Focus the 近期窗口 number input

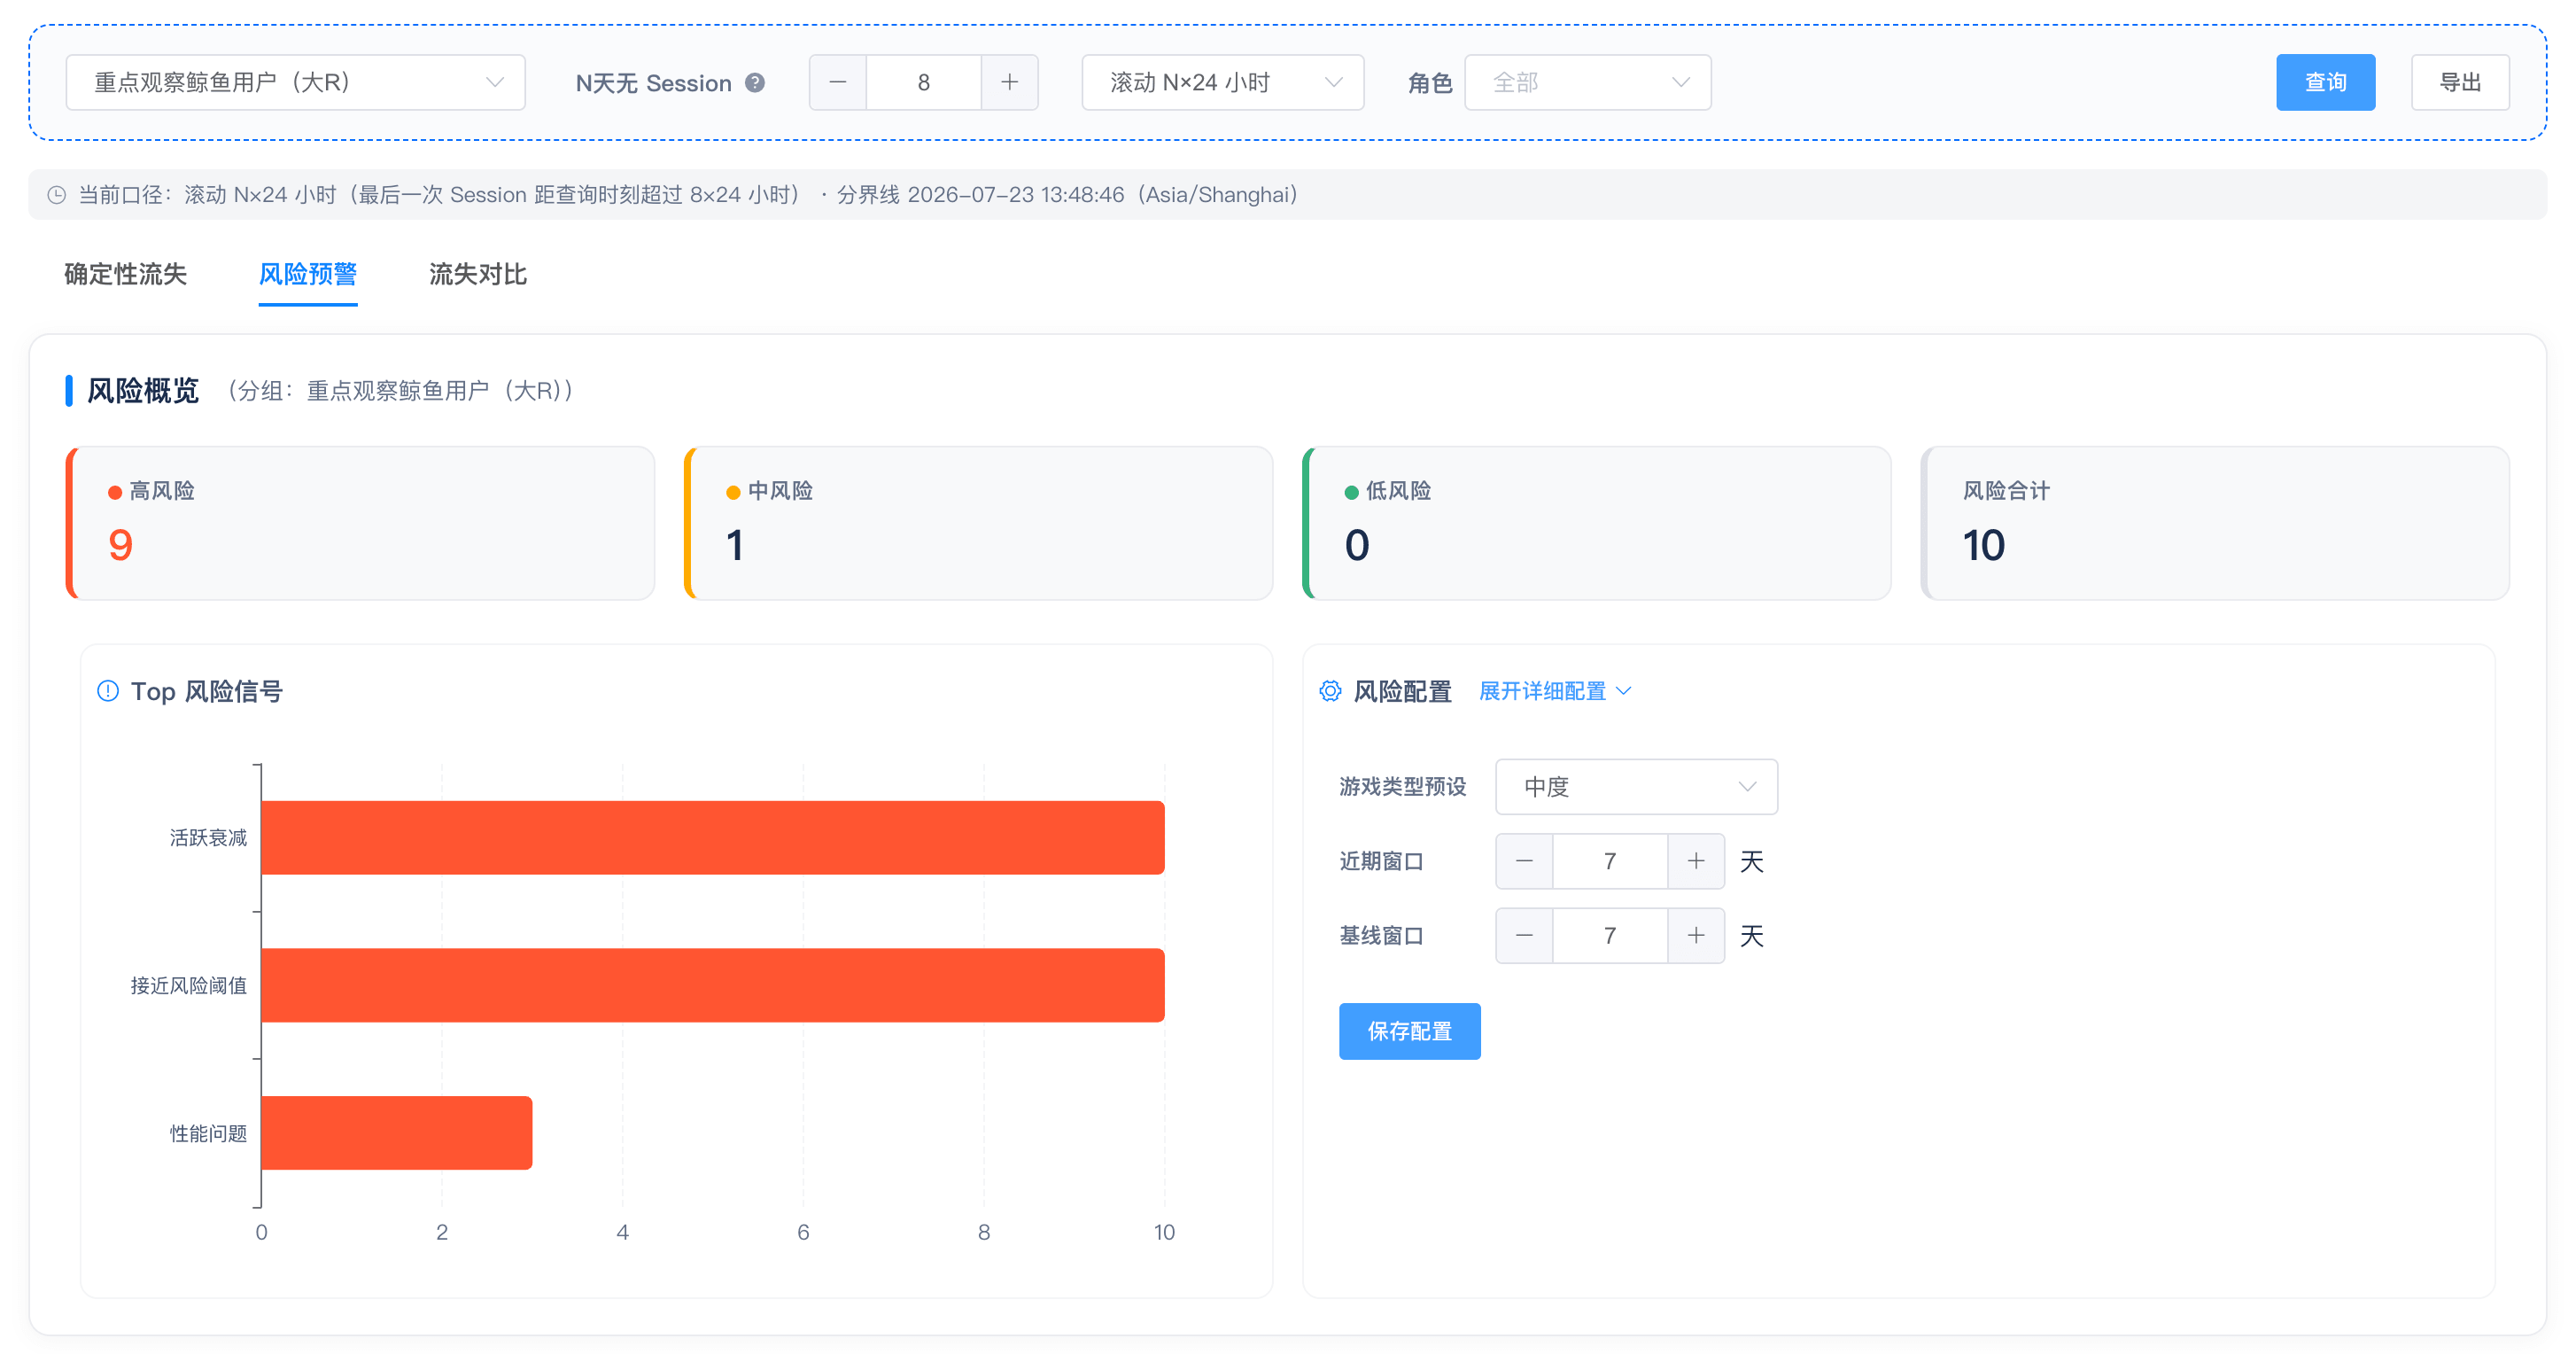pos(1610,861)
